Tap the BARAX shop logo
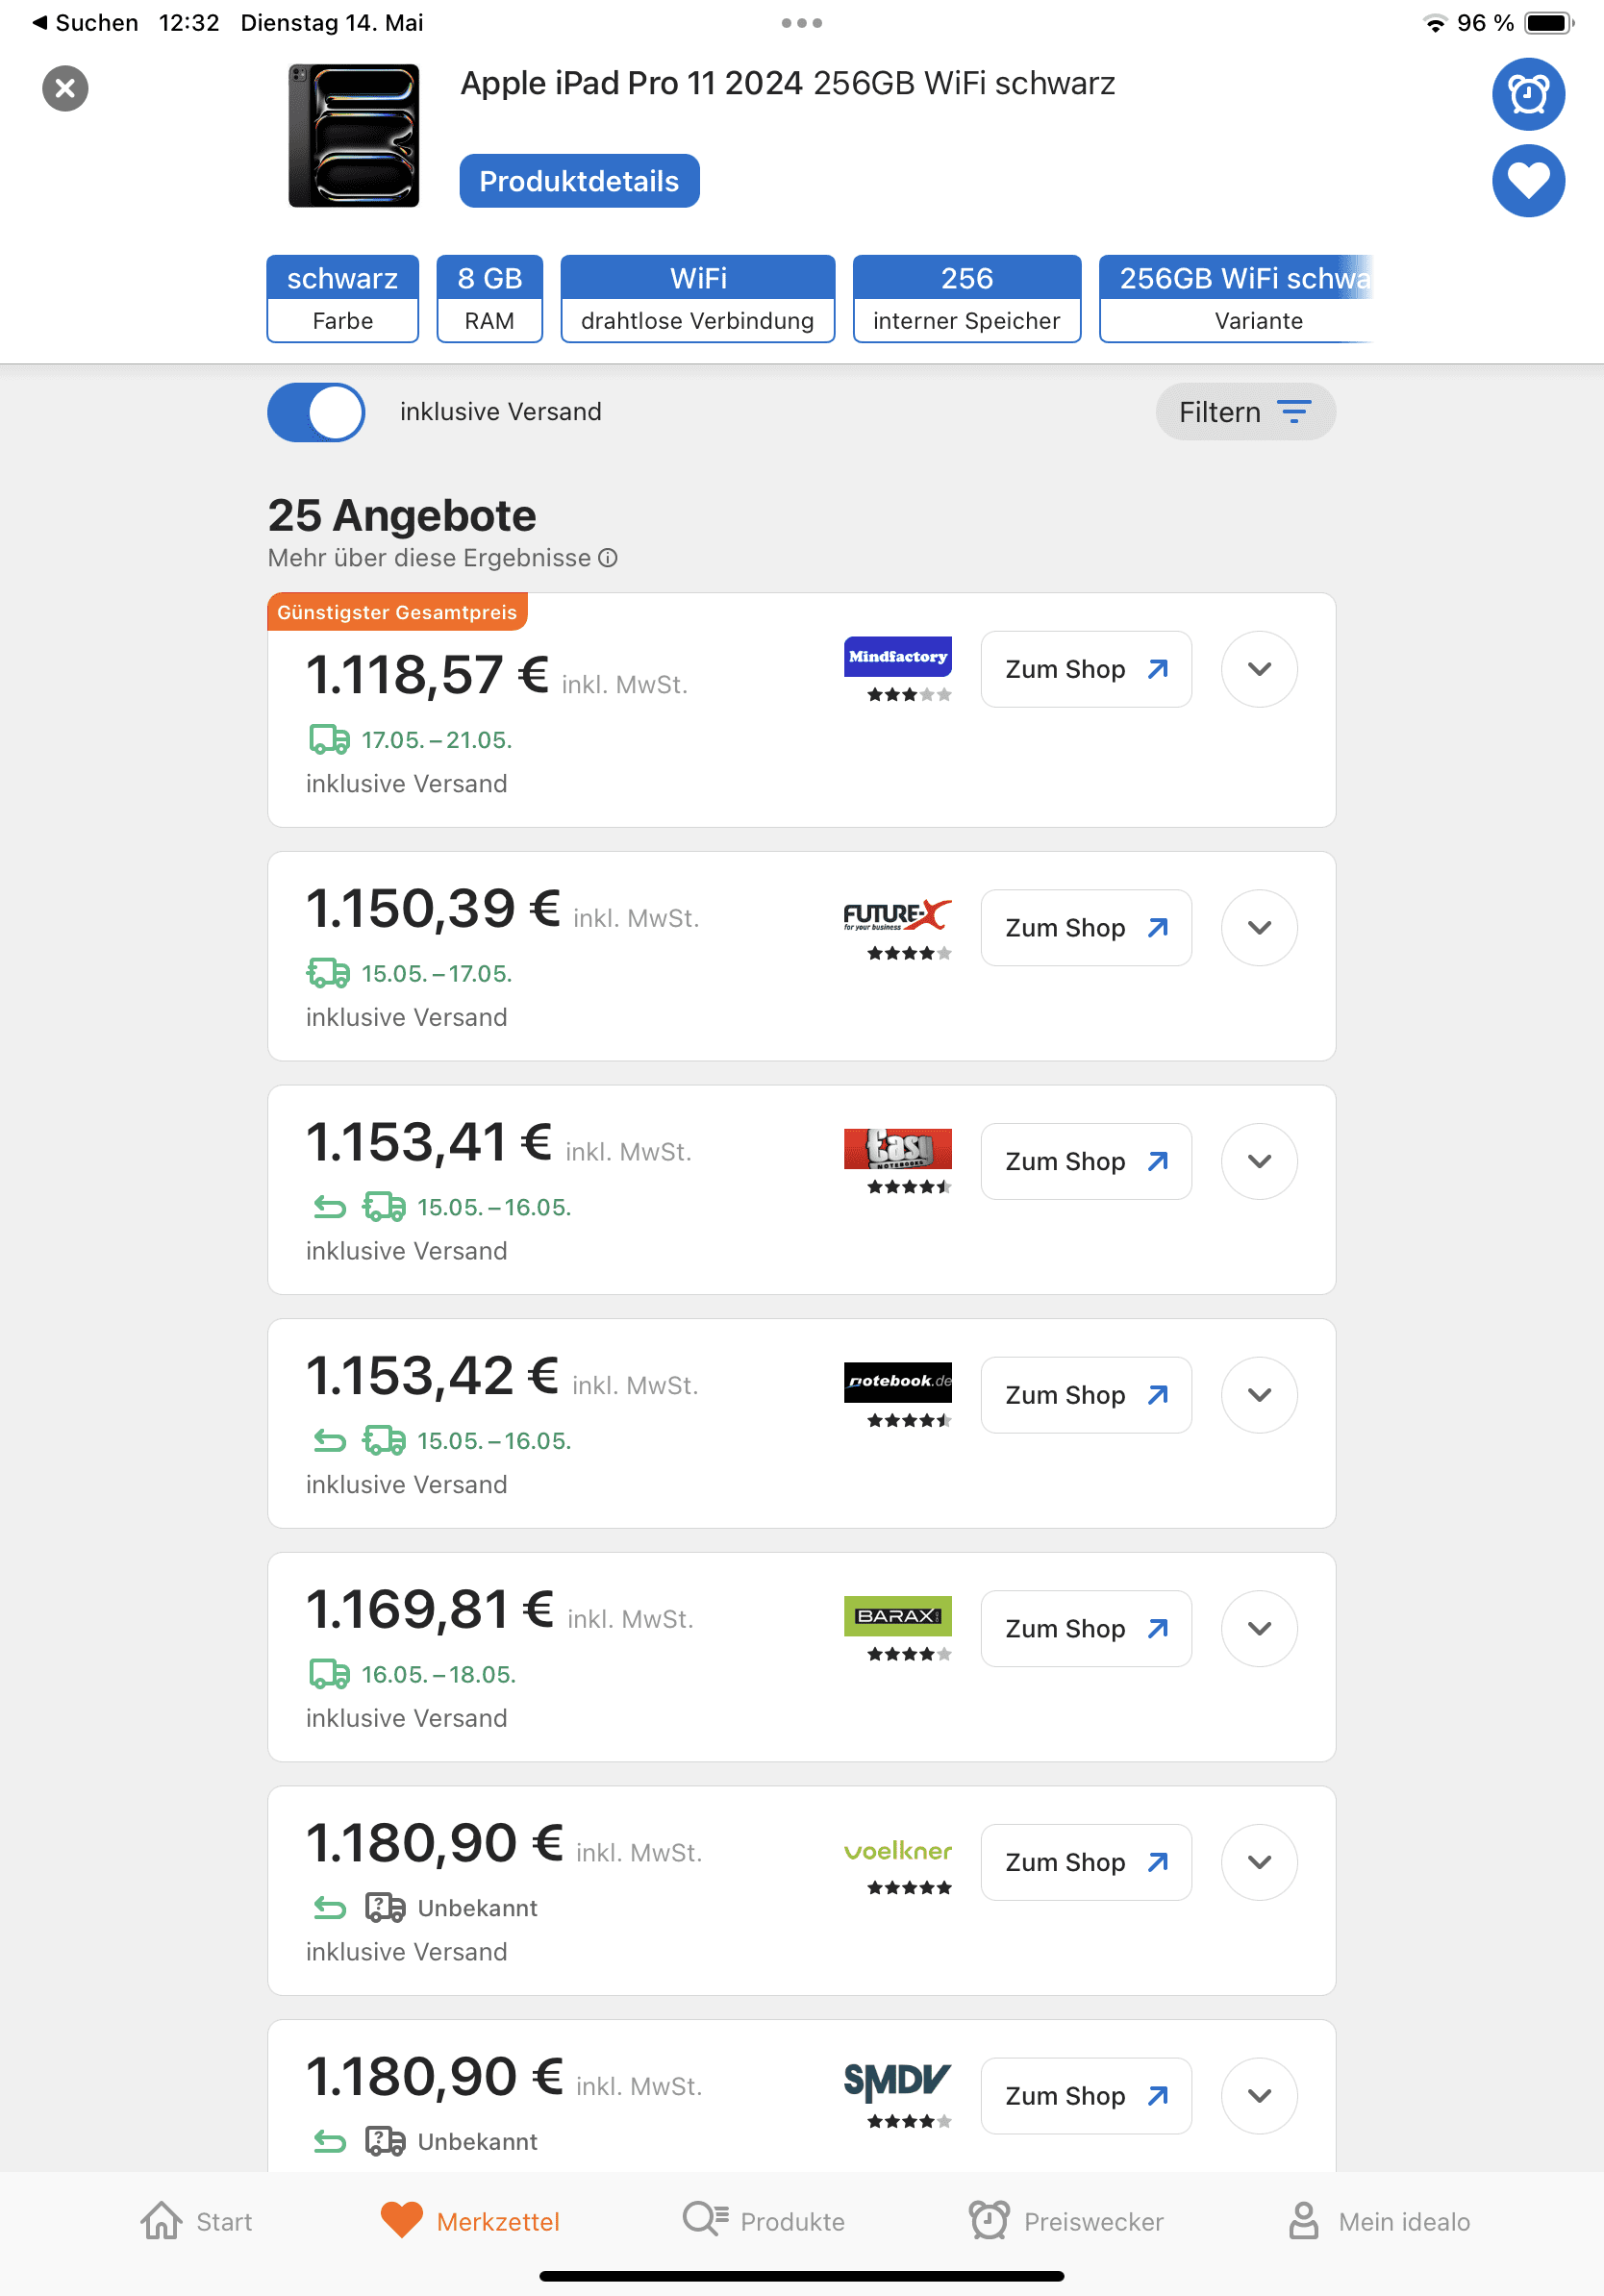The height and width of the screenshot is (2296, 1604). (x=897, y=1616)
